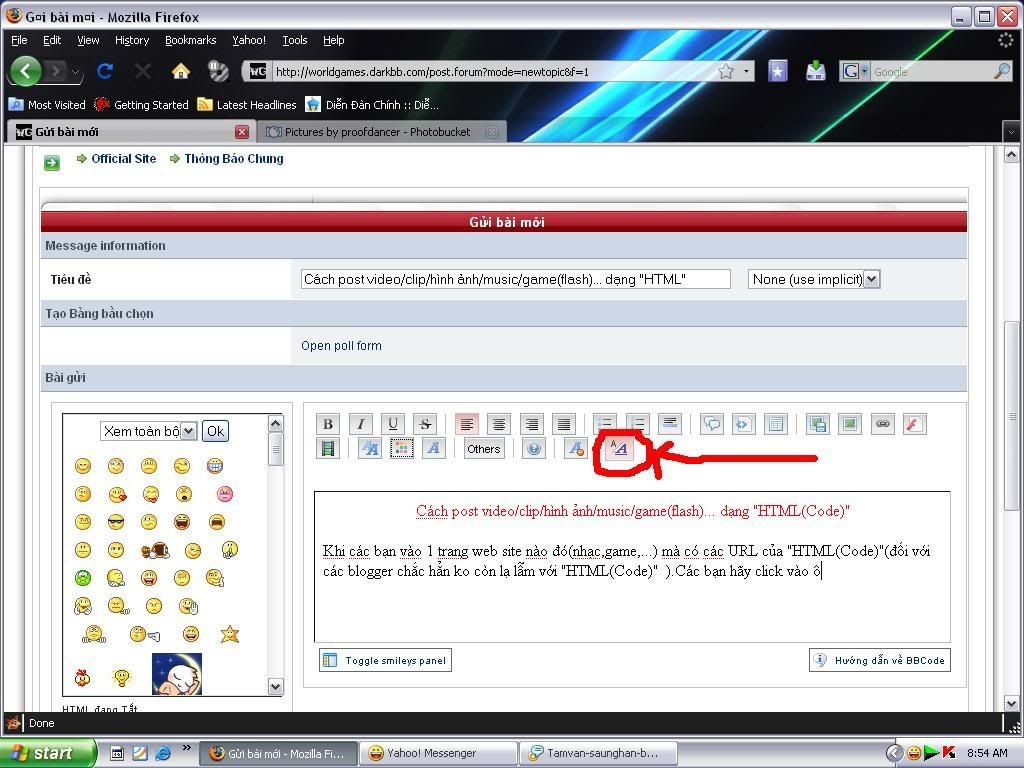The width and height of the screenshot is (1024, 768).
Task: Open the address bar history dropdown arrow
Action: [746, 72]
